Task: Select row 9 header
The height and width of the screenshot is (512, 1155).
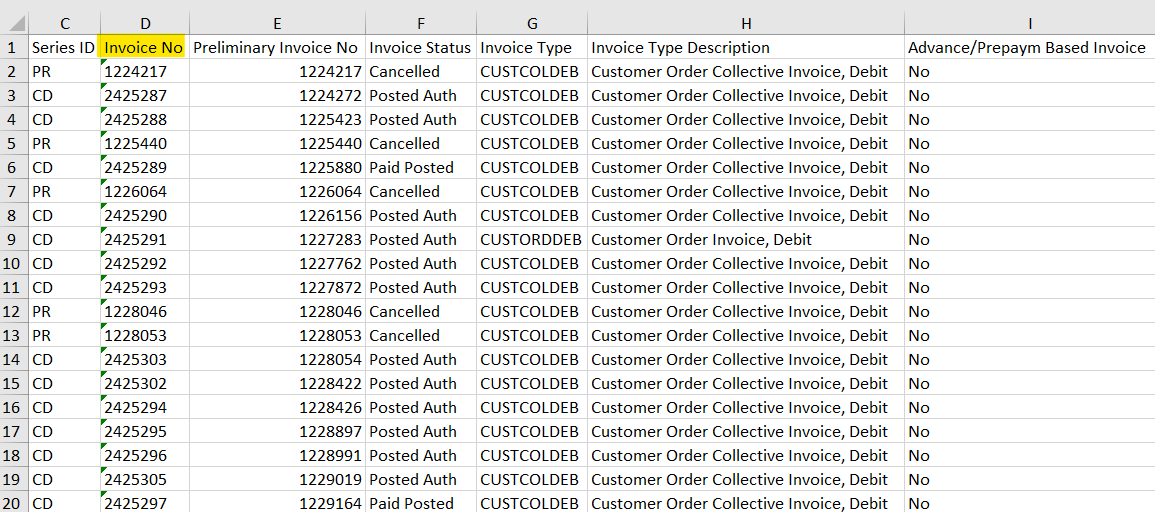Action: pyautogui.click(x=14, y=240)
